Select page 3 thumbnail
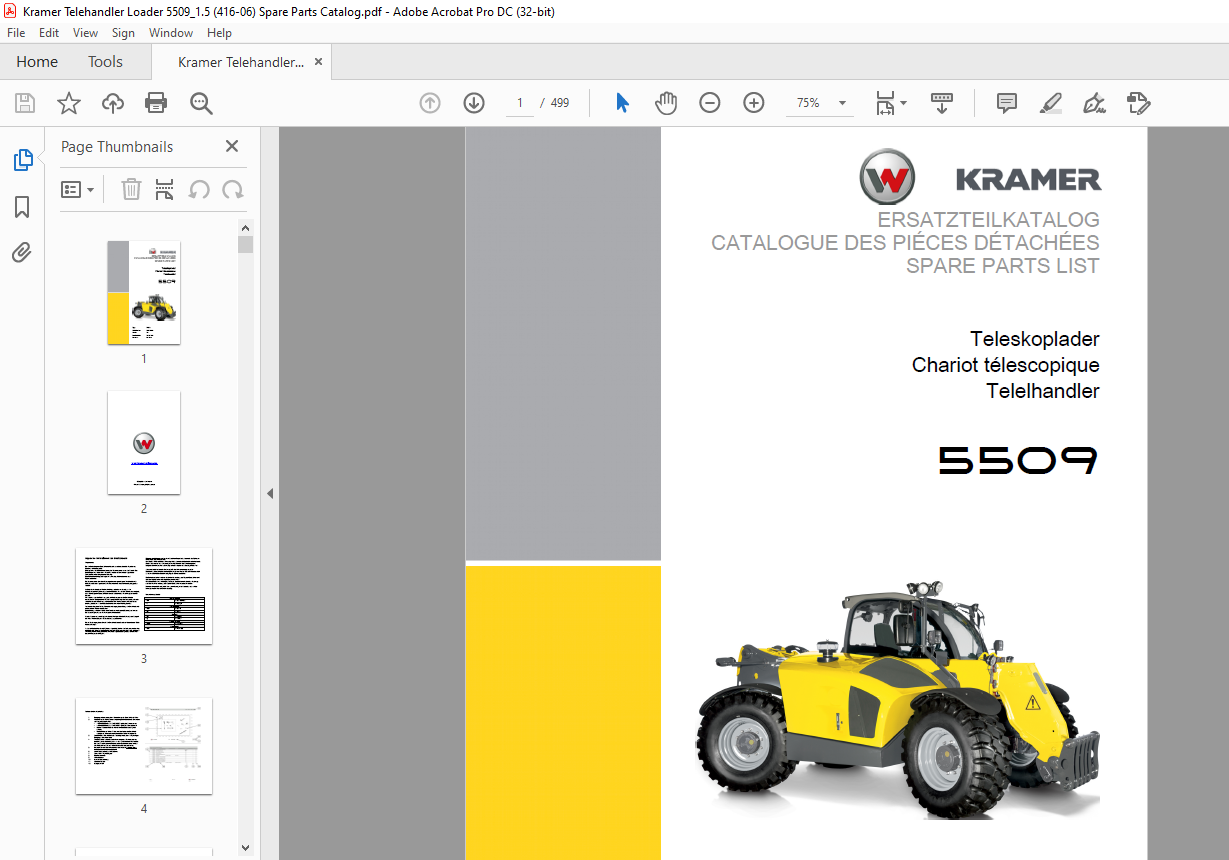Screen dimensions: 1229x860 coord(144,596)
